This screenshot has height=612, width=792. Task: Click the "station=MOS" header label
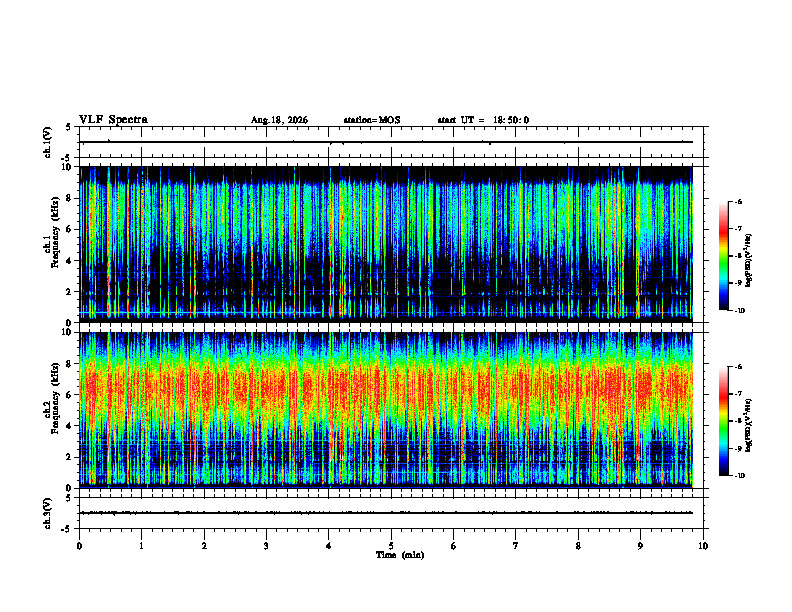[372, 120]
